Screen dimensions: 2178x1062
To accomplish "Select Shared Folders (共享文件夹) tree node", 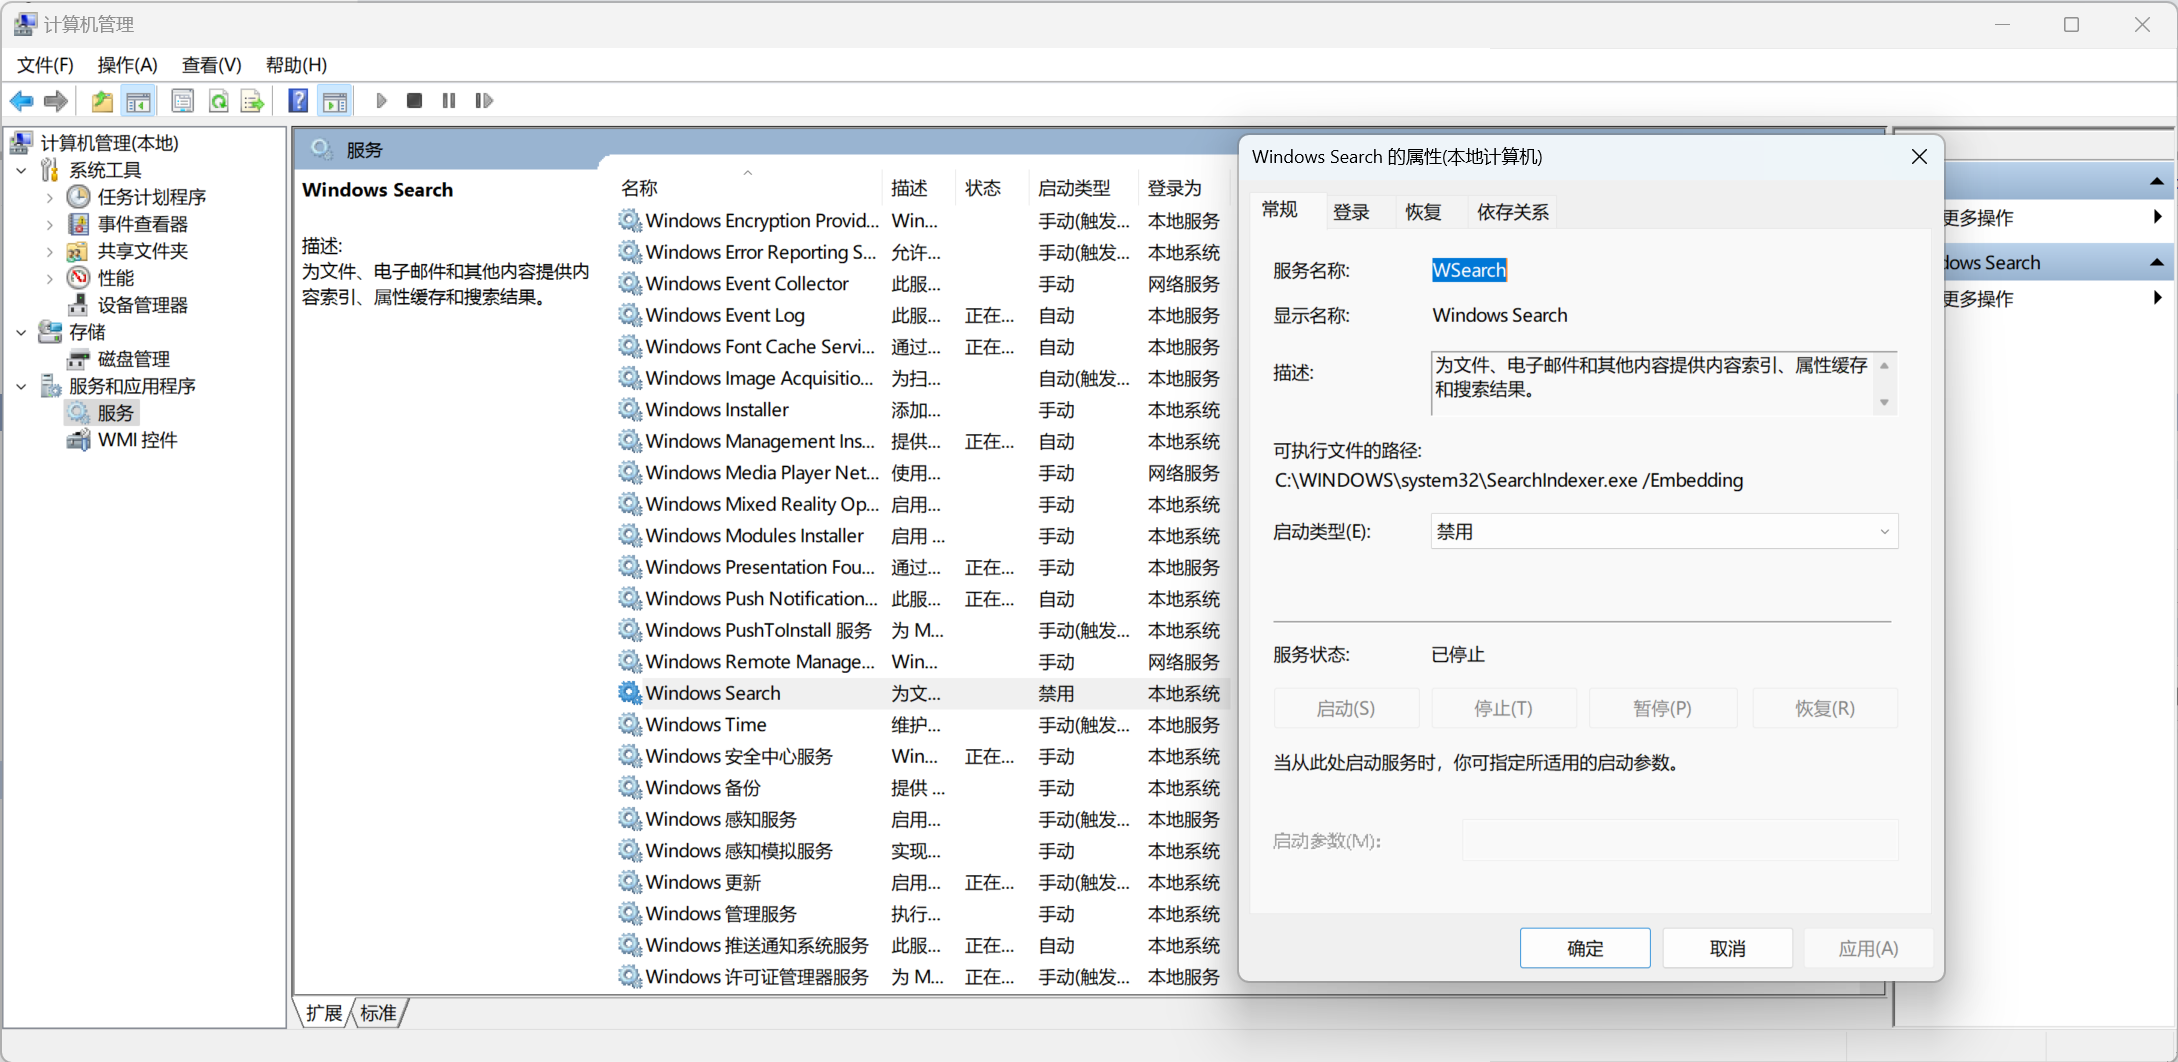I will 142,251.
